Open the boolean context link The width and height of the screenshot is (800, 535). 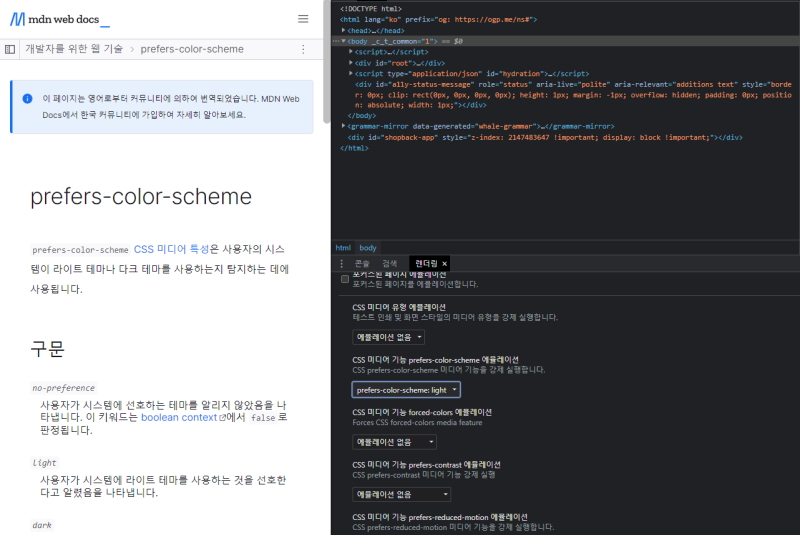click(179, 418)
